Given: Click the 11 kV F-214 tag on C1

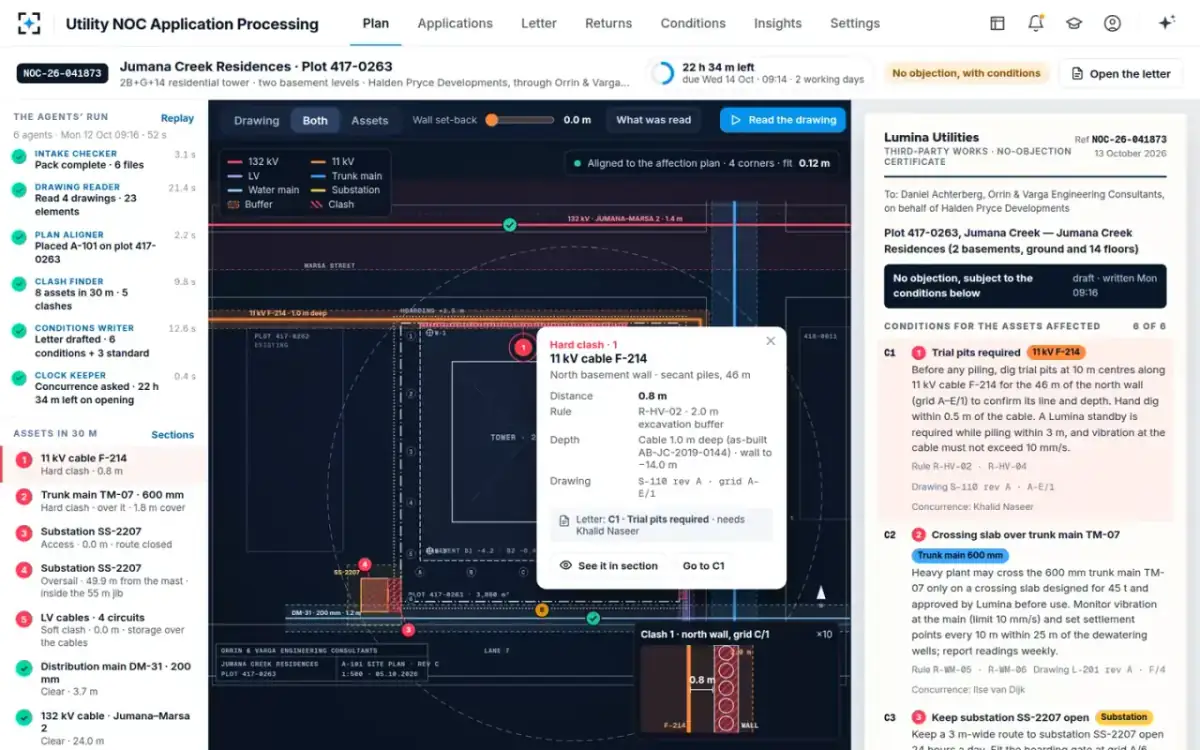Looking at the screenshot, I should click(1056, 353).
